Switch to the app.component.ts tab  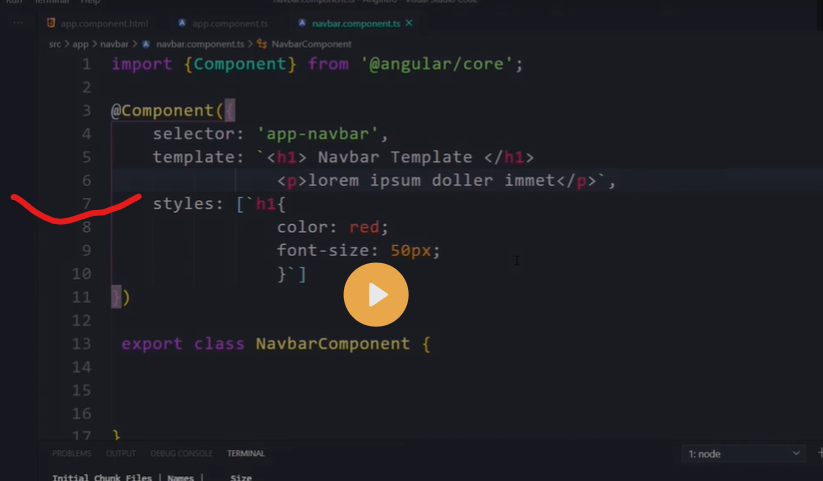[x=230, y=23]
